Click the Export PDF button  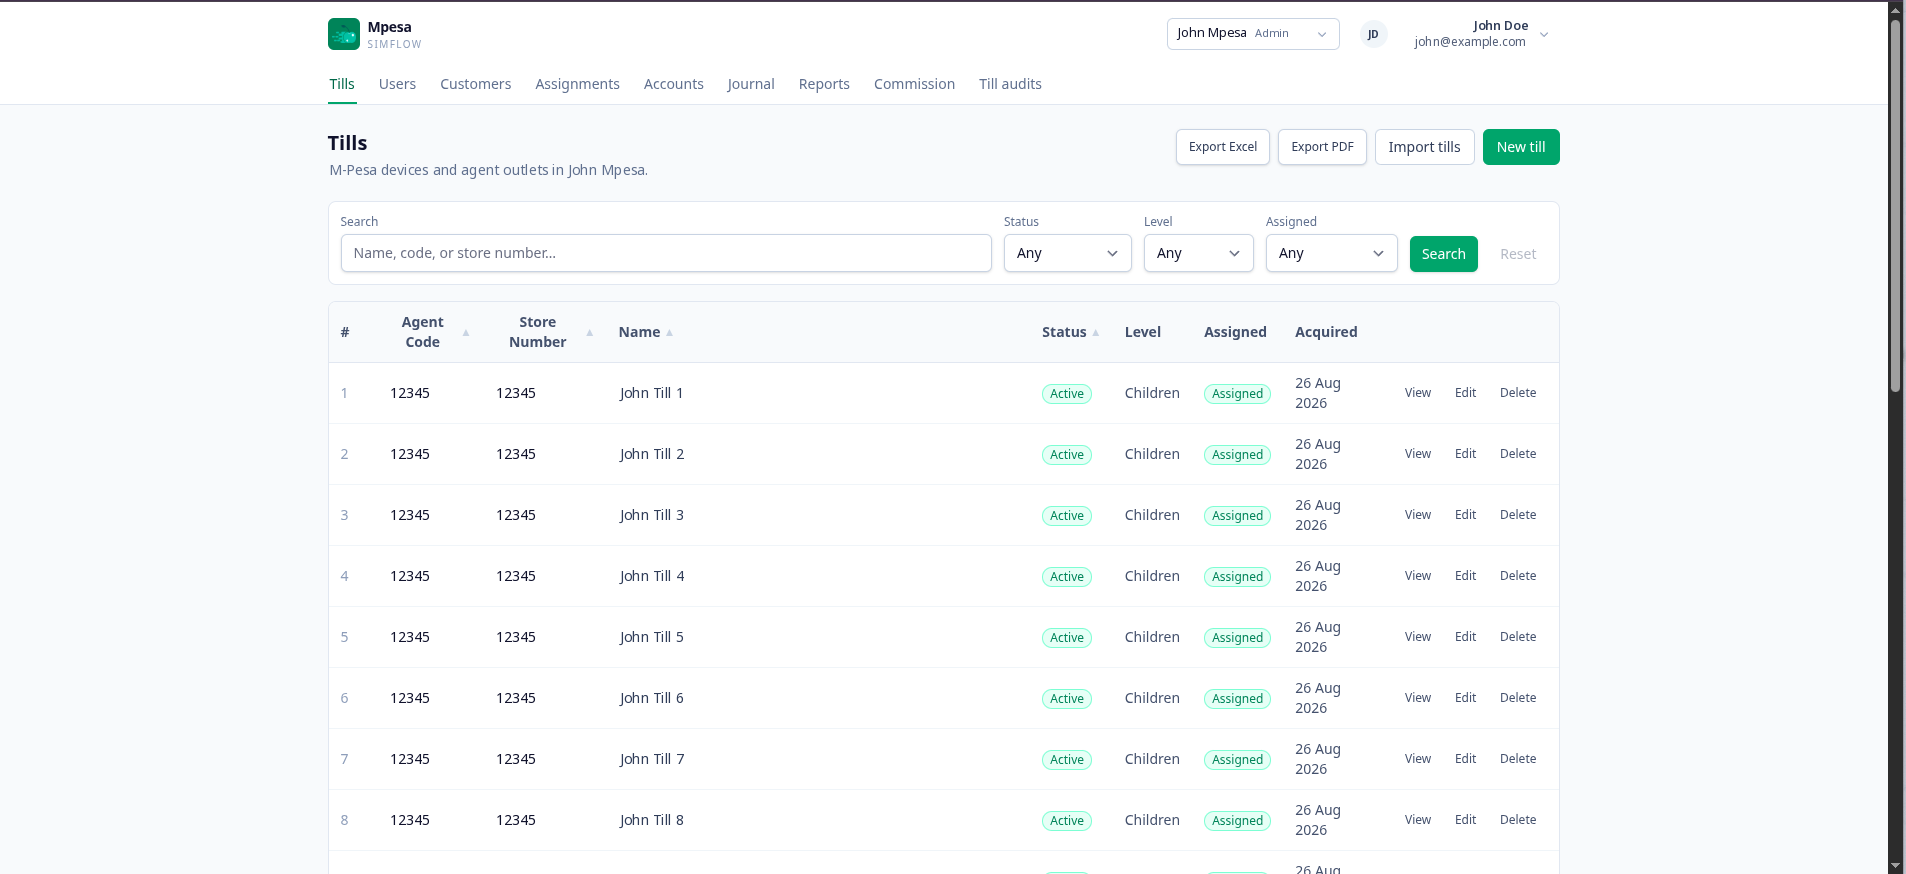[1322, 147]
